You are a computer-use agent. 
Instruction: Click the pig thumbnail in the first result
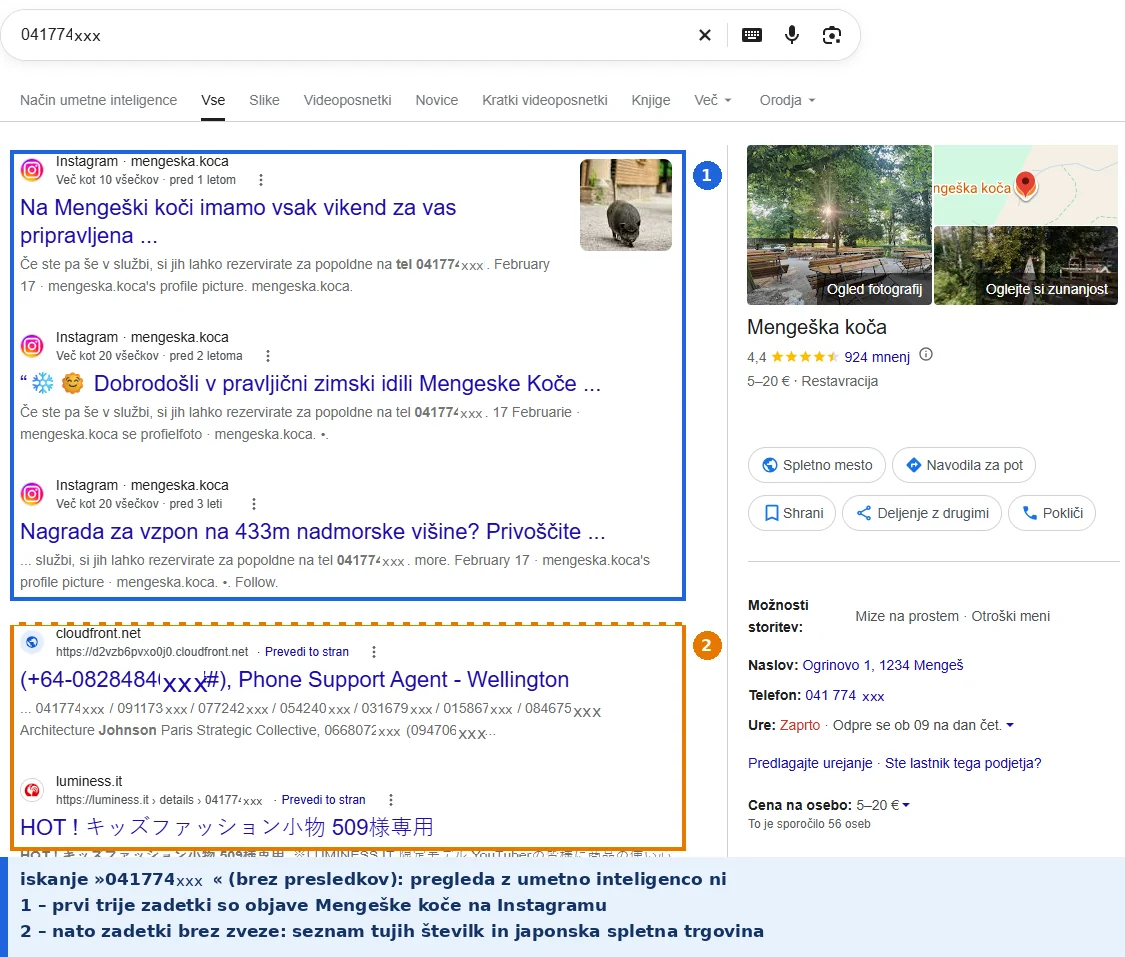[626, 204]
